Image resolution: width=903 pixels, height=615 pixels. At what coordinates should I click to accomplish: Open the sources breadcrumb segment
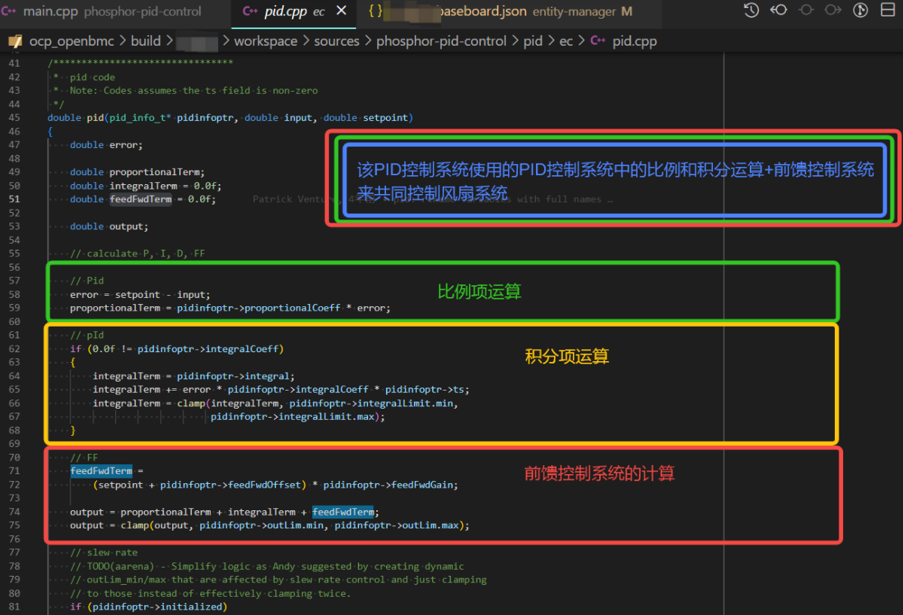(x=336, y=41)
